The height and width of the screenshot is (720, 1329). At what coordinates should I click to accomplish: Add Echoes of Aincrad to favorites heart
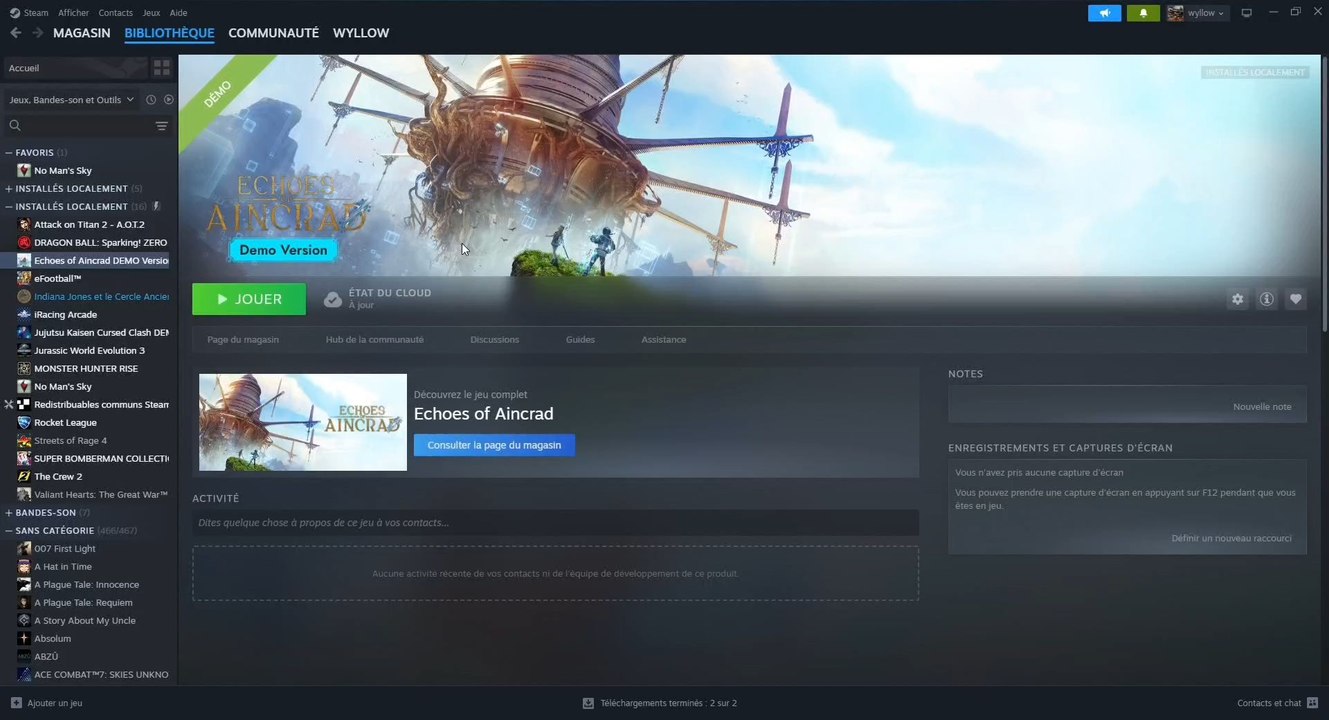pos(1296,299)
